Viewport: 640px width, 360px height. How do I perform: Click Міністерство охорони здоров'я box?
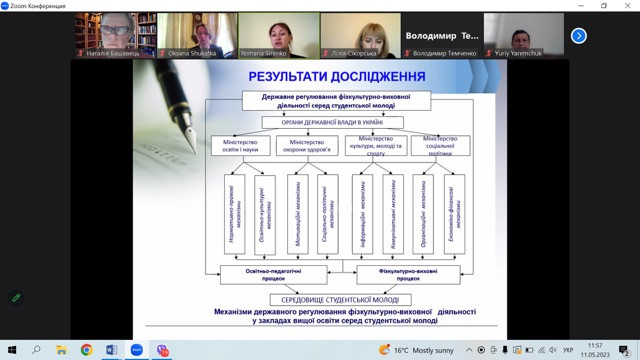click(x=307, y=146)
